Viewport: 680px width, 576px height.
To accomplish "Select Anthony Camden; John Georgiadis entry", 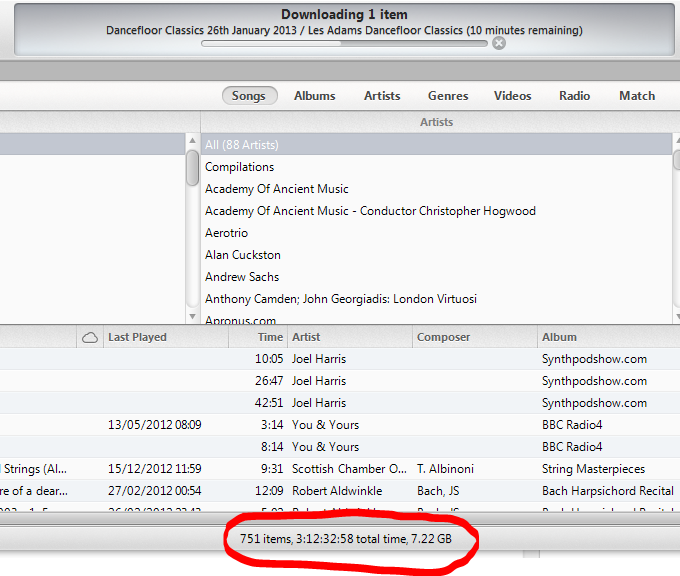I will coord(436,299).
